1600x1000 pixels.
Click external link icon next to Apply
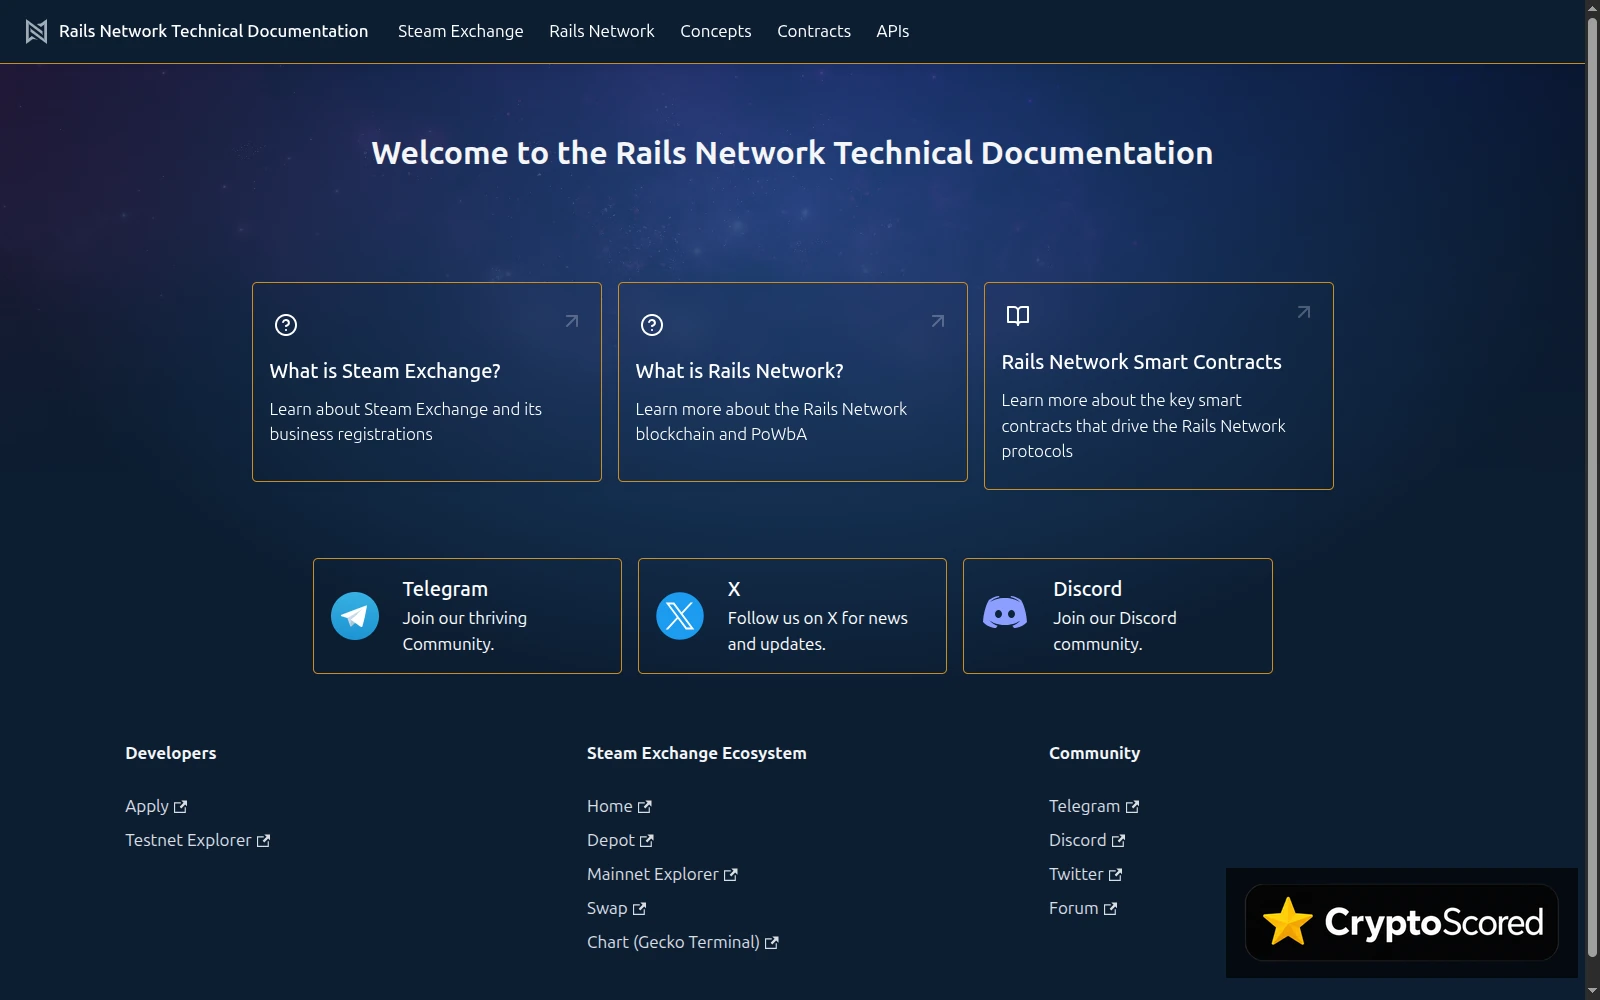pyautogui.click(x=181, y=807)
